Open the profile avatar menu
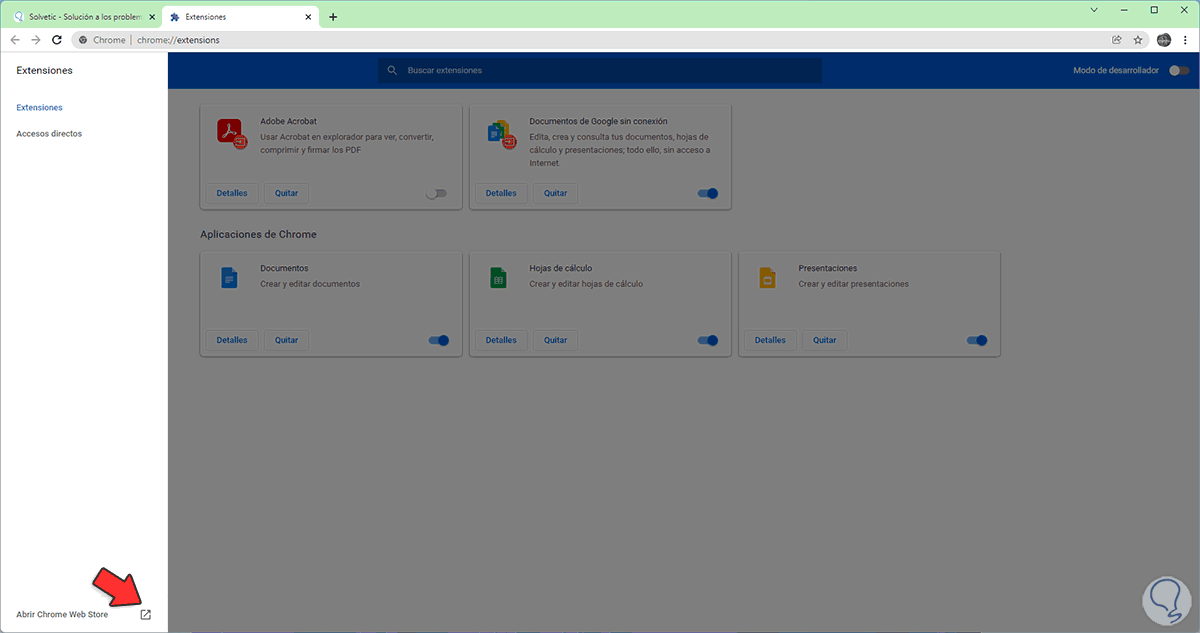This screenshot has width=1200, height=633. click(1164, 40)
